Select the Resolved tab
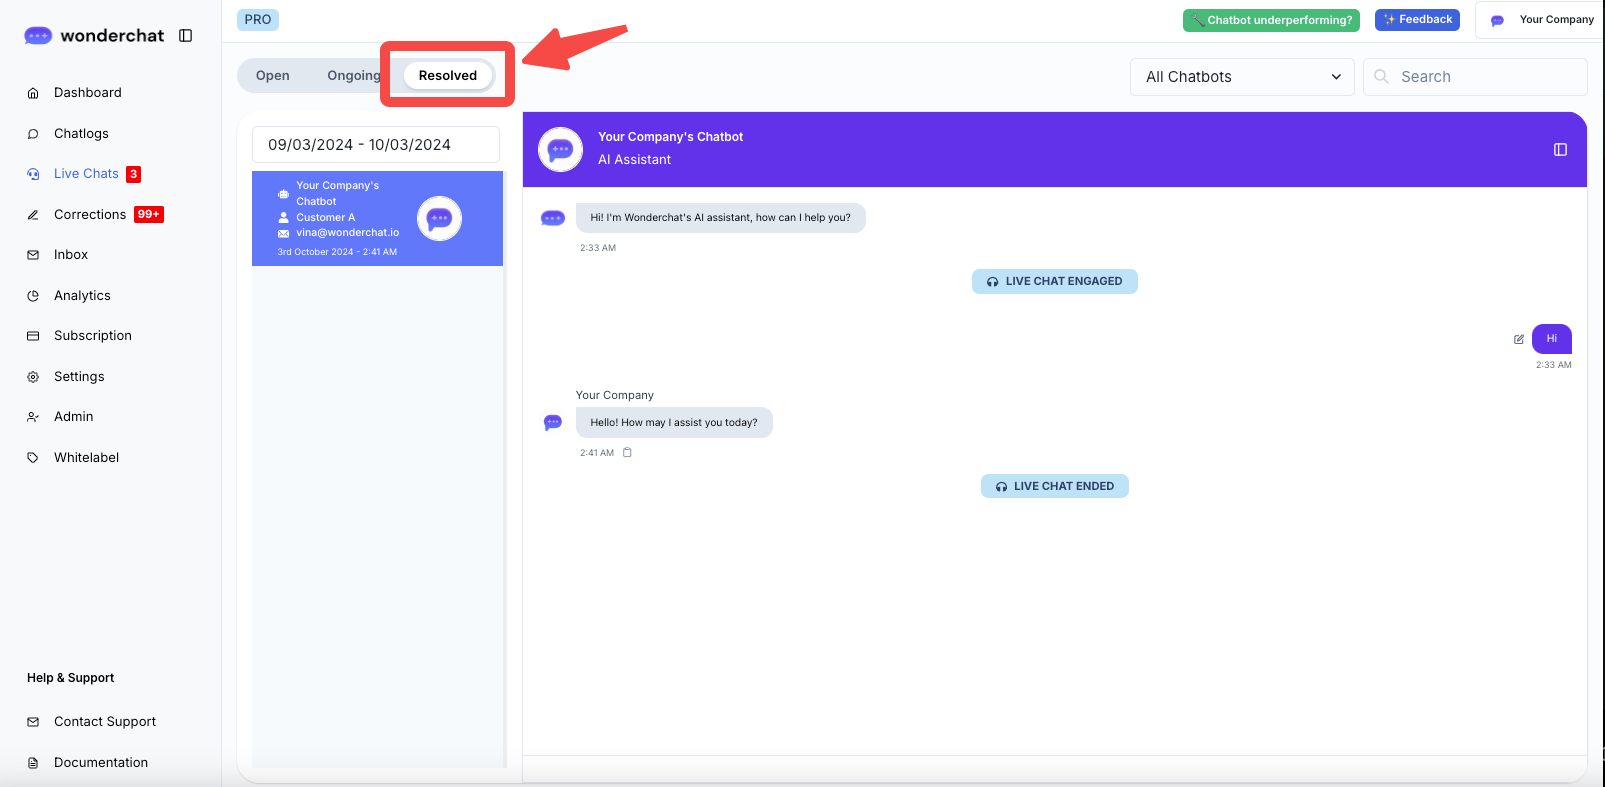 447,76
